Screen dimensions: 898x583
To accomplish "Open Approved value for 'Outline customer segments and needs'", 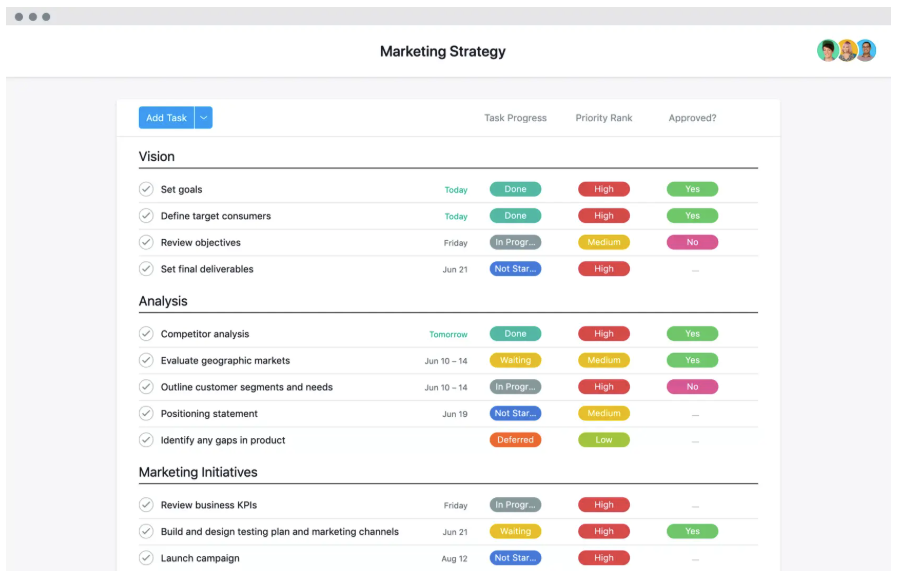I will (692, 387).
